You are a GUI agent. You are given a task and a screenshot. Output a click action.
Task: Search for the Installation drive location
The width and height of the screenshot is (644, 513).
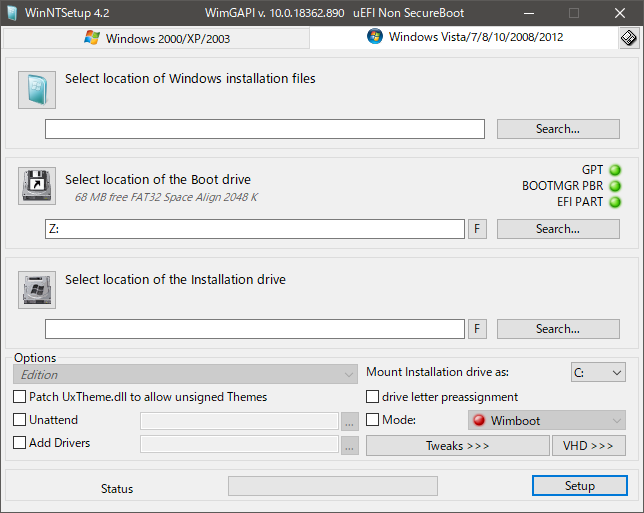(558, 329)
